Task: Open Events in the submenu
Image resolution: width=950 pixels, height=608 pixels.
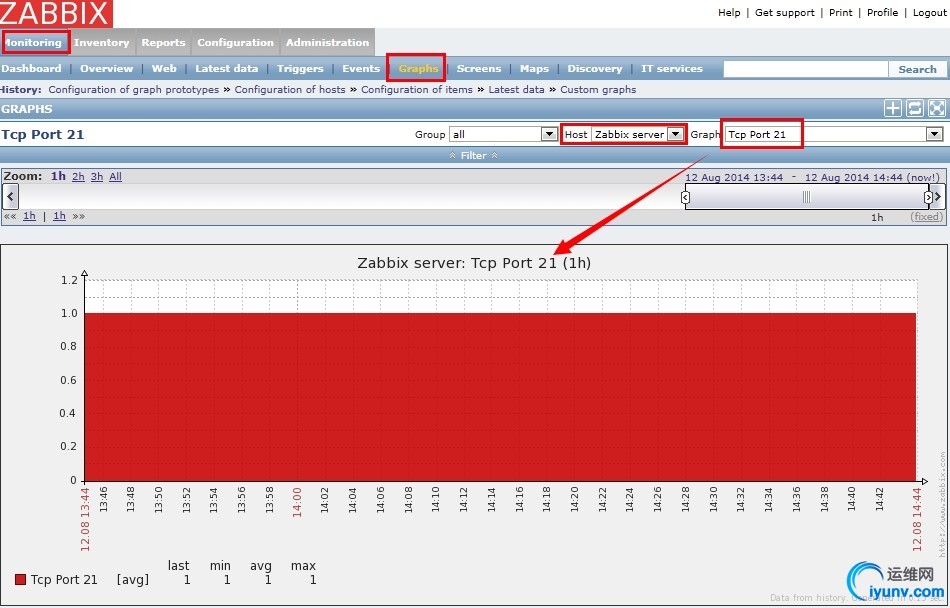Action: pyautogui.click(x=361, y=68)
